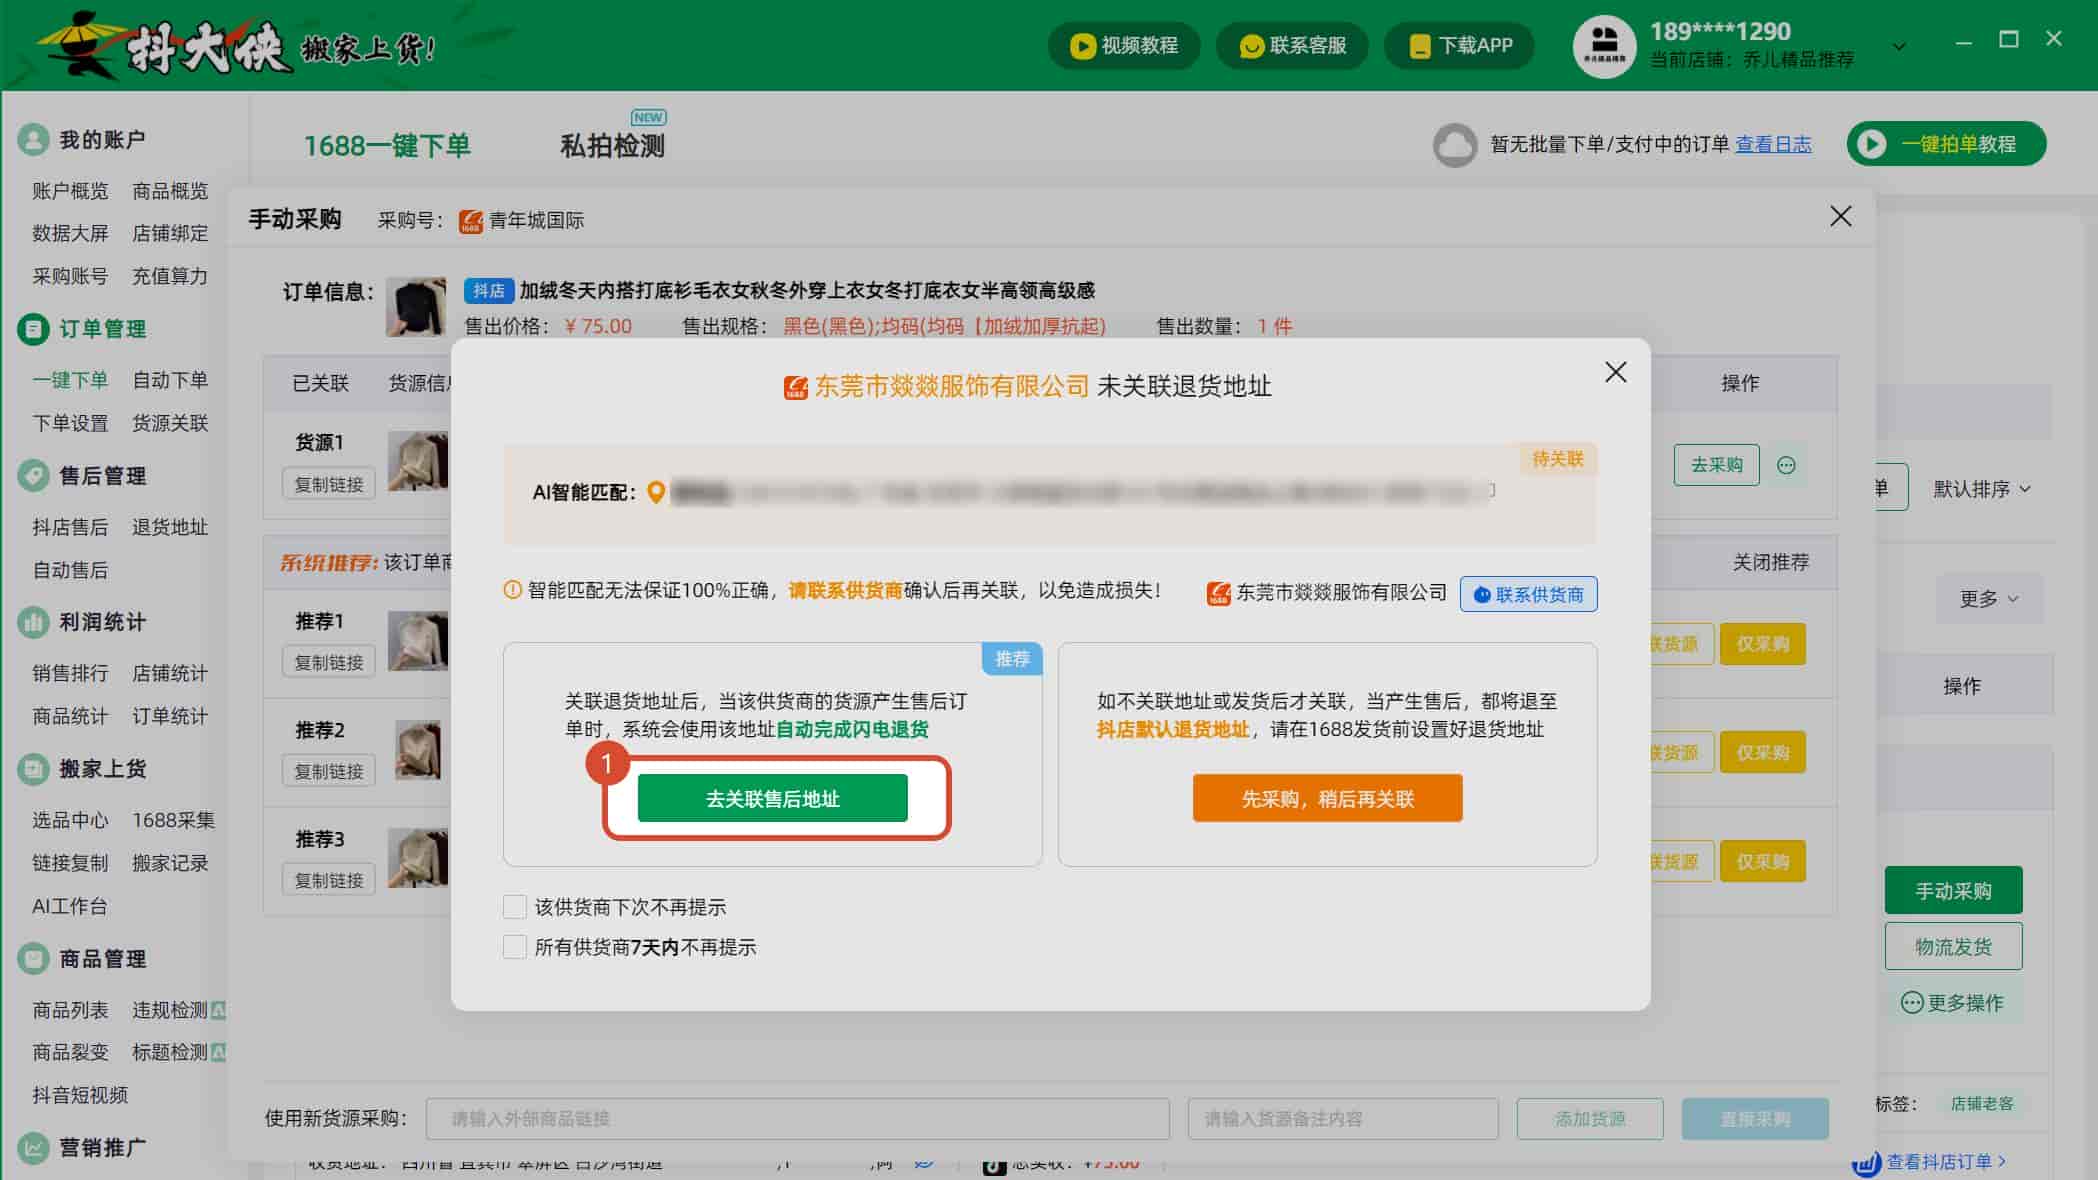
Task: Click the user avatar icon
Action: click(1604, 46)
